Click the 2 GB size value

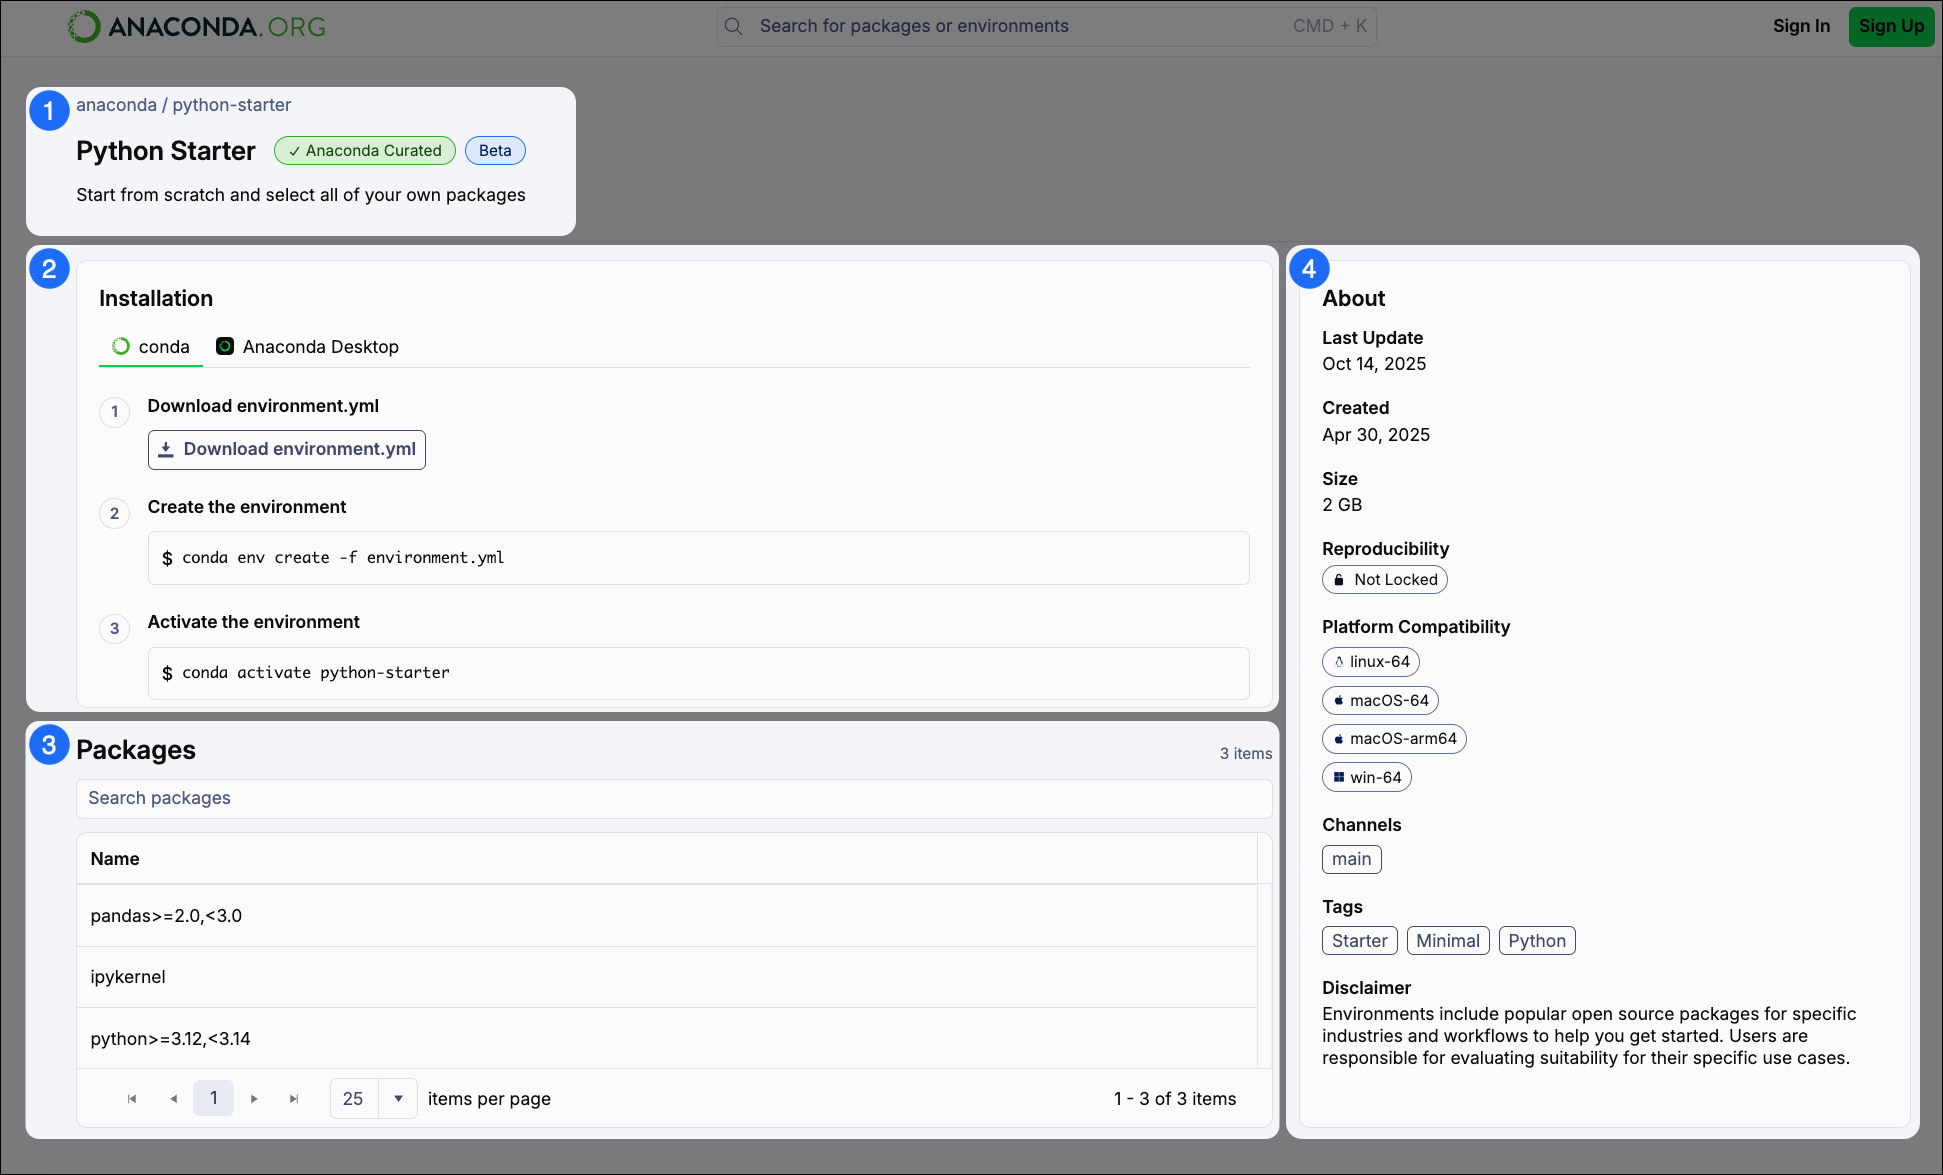pyautogui.click(x=1342, y=505)
